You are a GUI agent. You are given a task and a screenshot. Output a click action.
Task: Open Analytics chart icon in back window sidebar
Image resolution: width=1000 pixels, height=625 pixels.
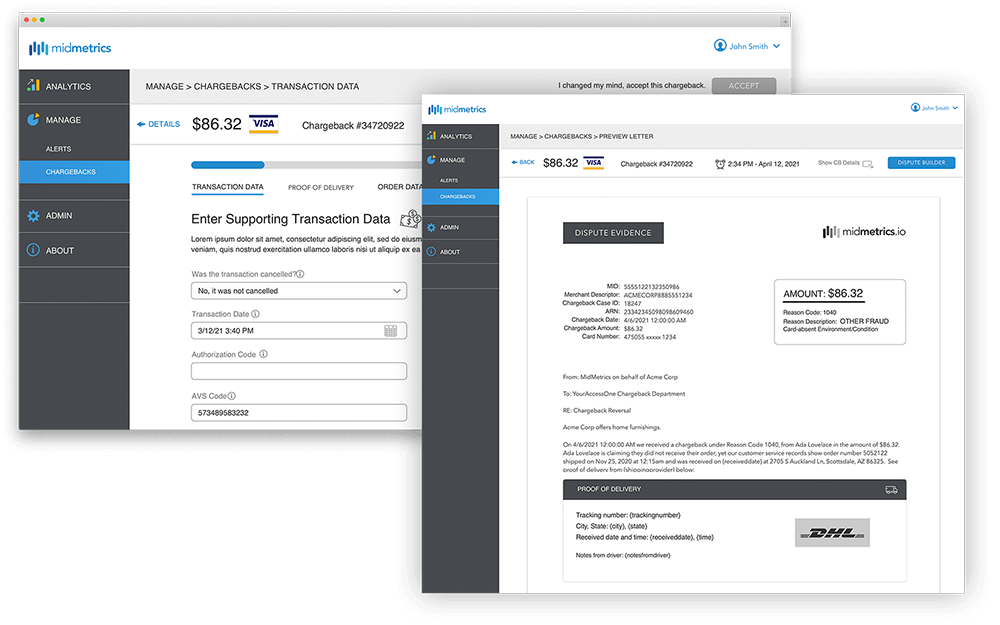coord(33,85)
